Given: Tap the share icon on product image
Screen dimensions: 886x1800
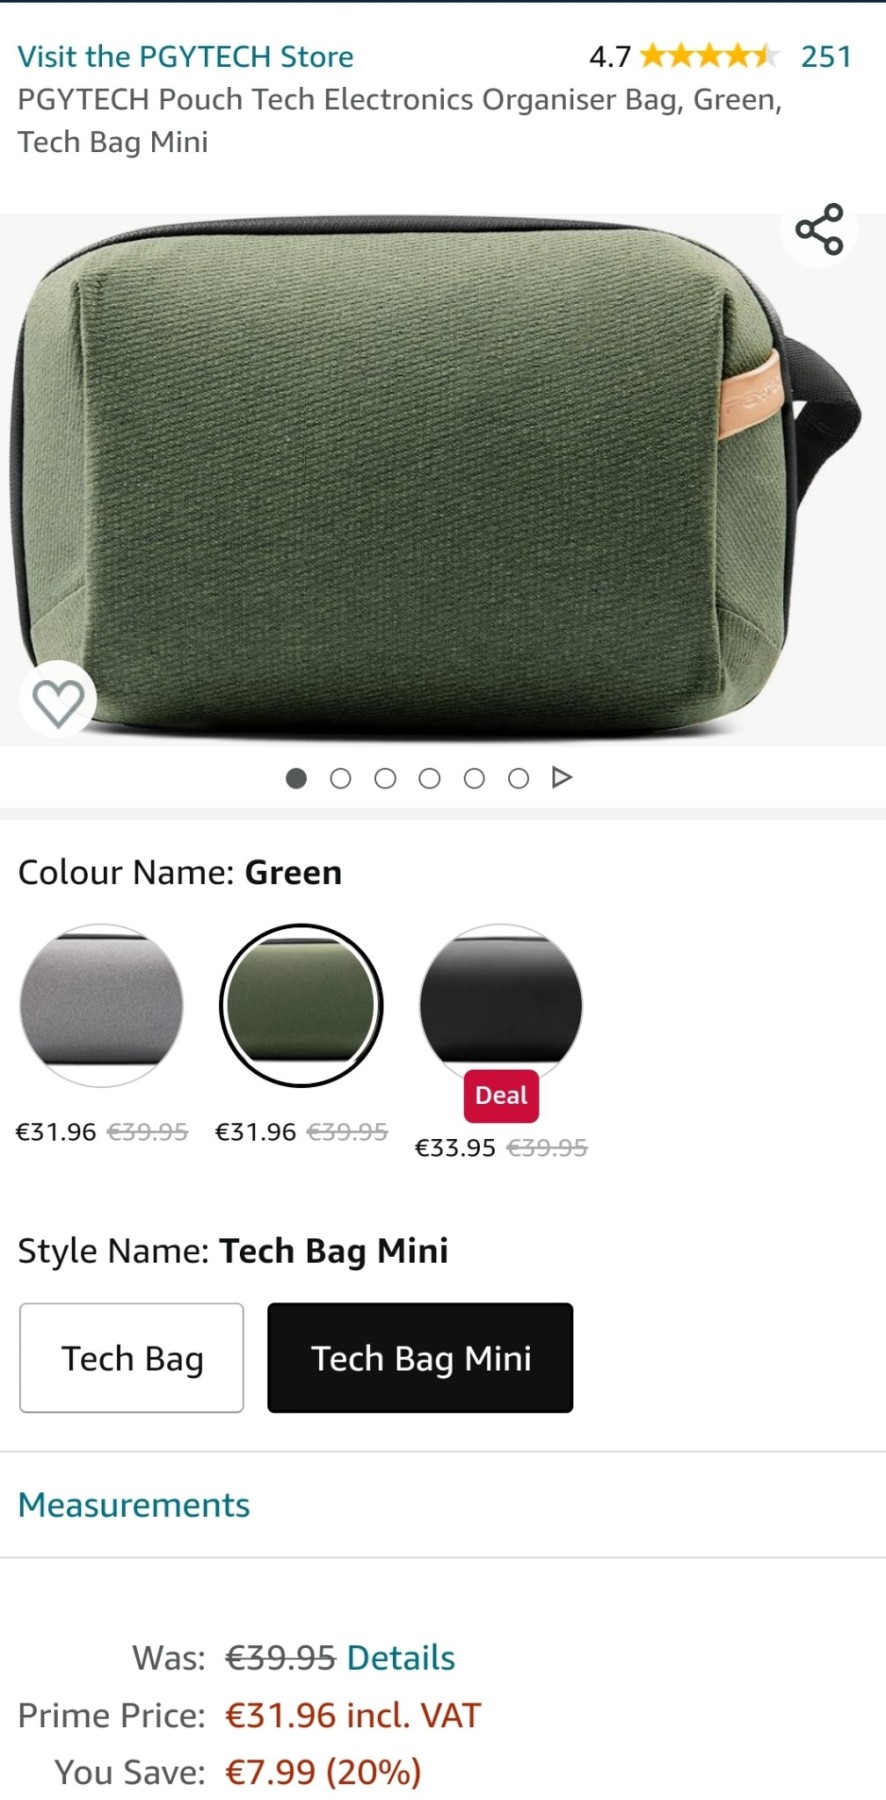Looking at the screenshot, I should [819, 230].
